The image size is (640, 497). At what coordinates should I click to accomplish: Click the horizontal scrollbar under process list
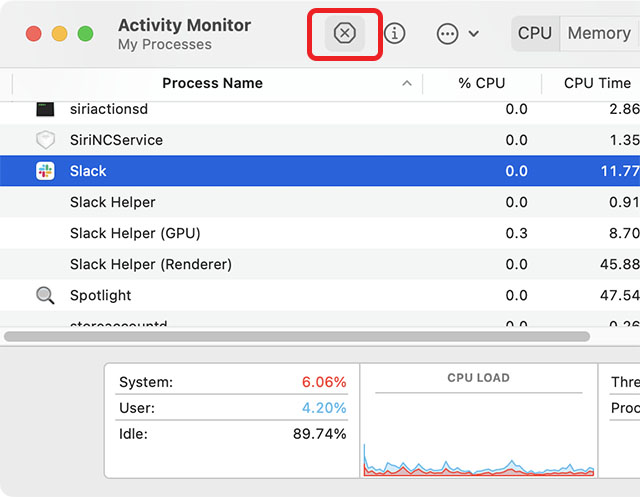[x=297, y=337]
